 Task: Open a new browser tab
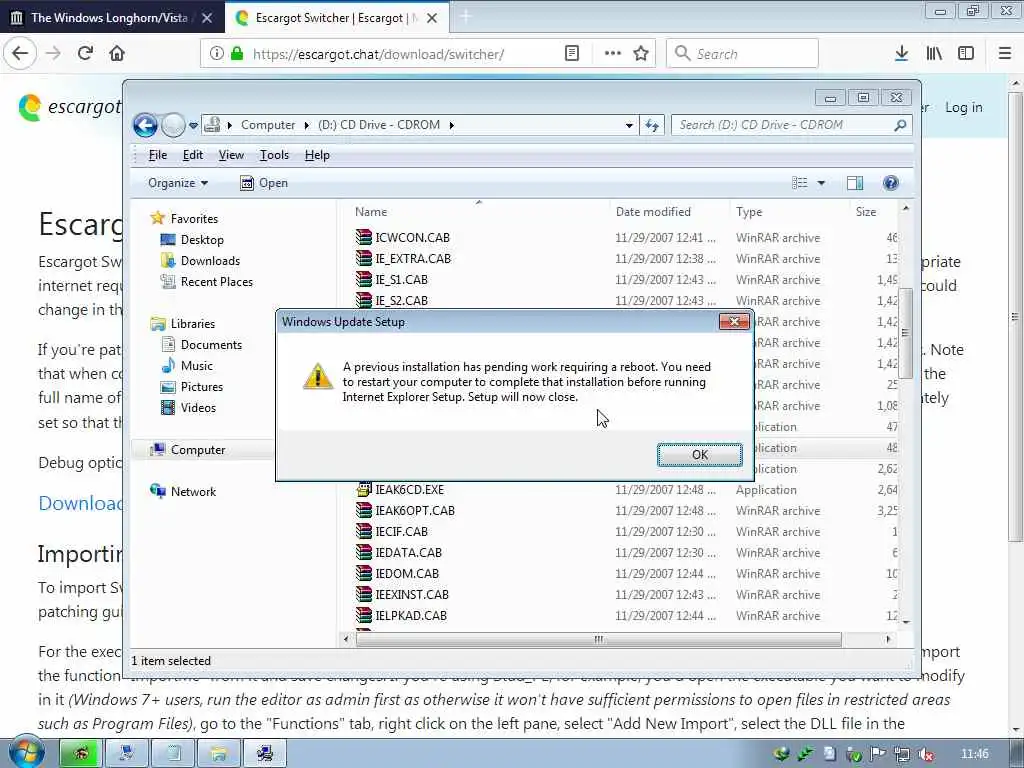pos(466,17)
